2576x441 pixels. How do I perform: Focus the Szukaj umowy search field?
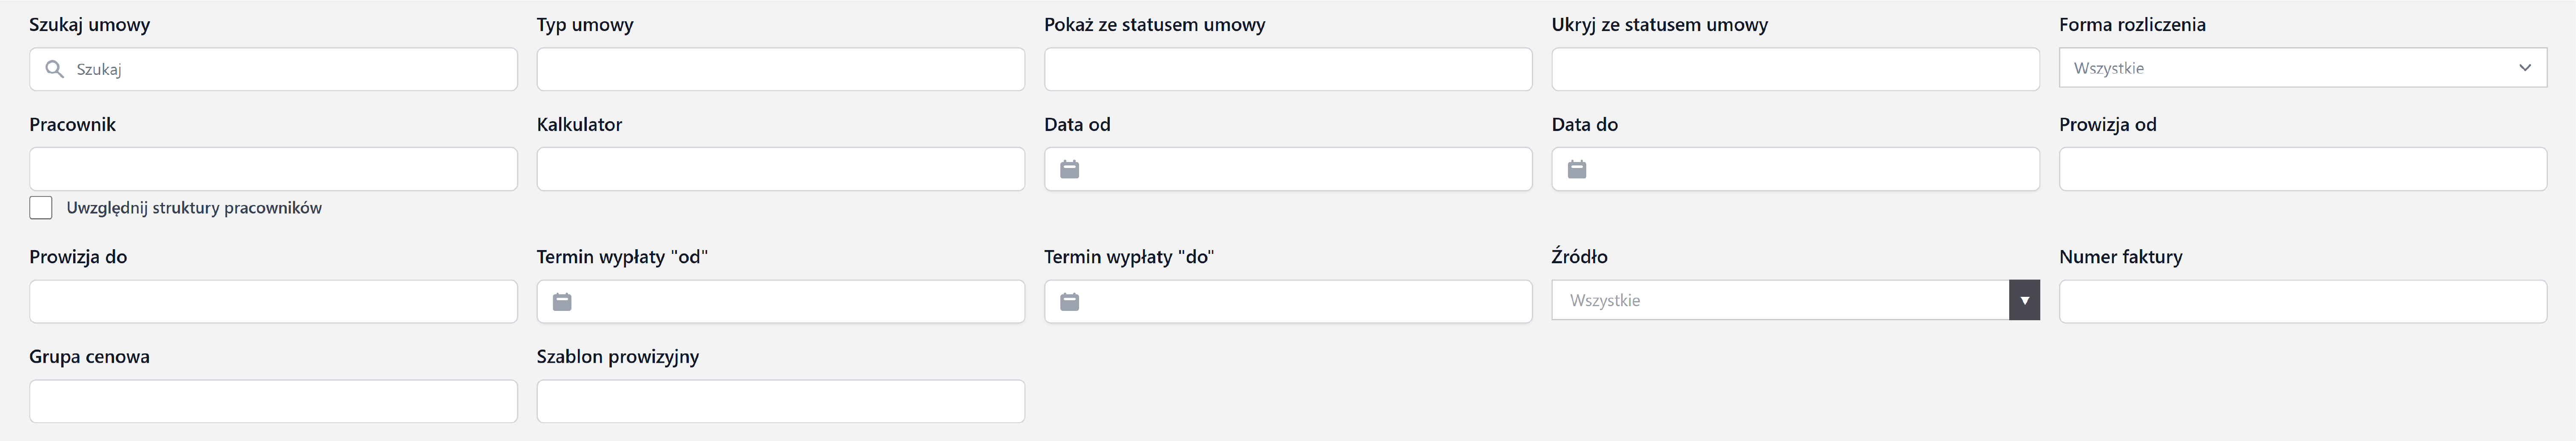[x=290, y=69]
